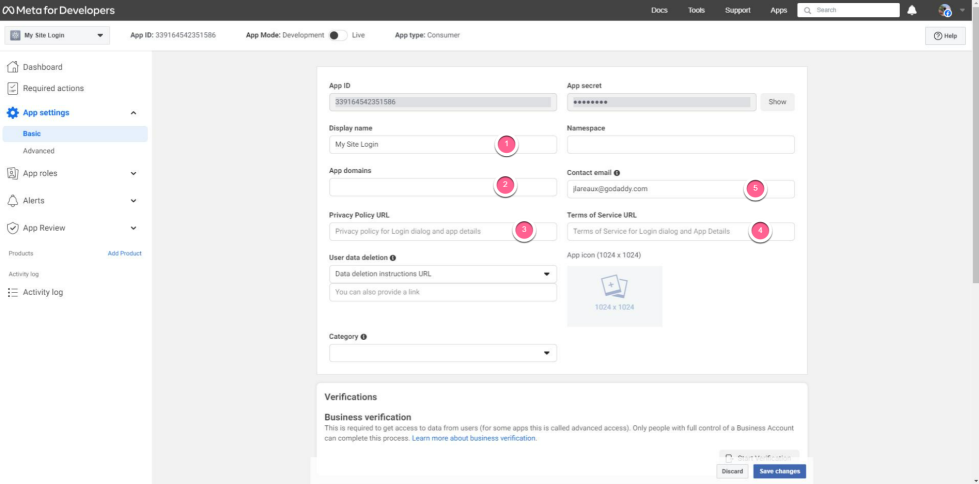Click the Privacy Policy URL field
The image size is (979, 484).
coord(443,231)
